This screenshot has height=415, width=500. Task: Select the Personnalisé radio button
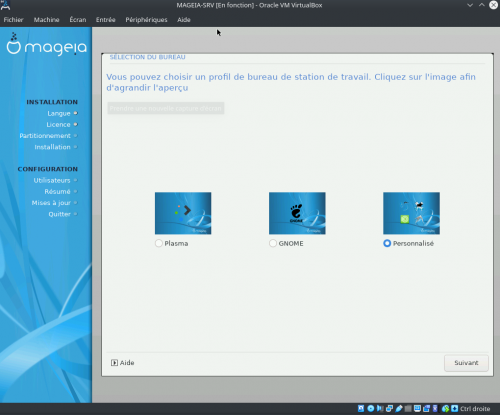[387, 243]
